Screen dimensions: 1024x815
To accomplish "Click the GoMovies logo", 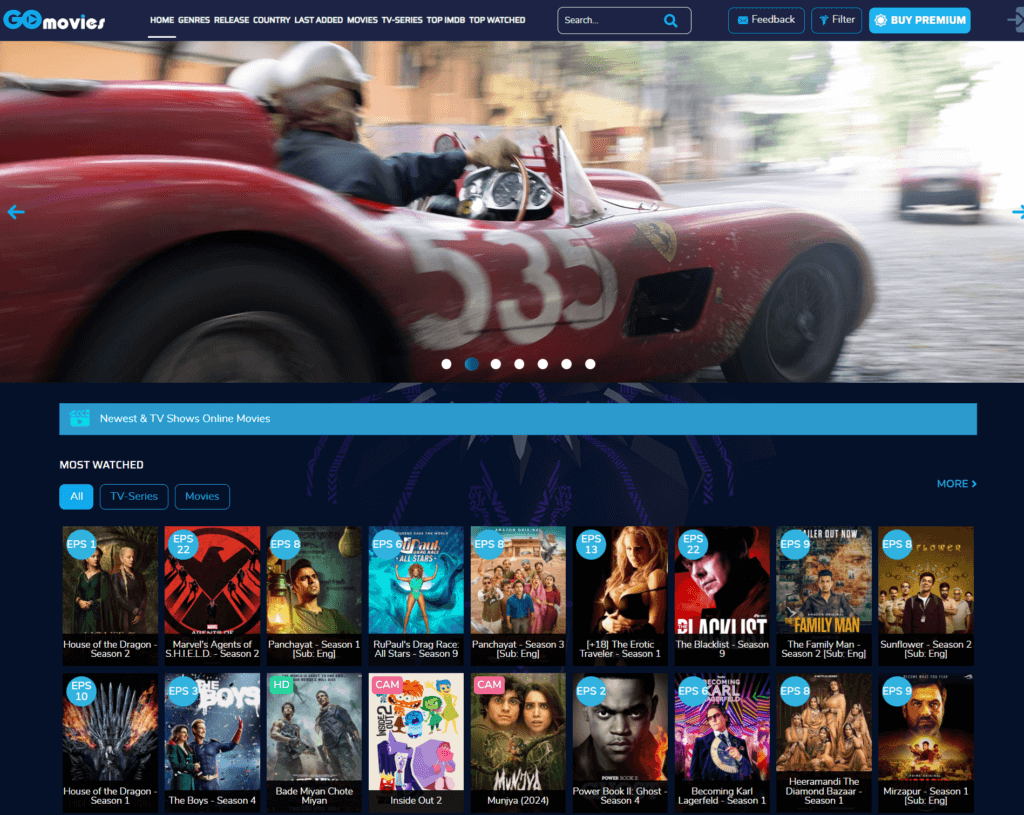I will (x=54, y=20).
